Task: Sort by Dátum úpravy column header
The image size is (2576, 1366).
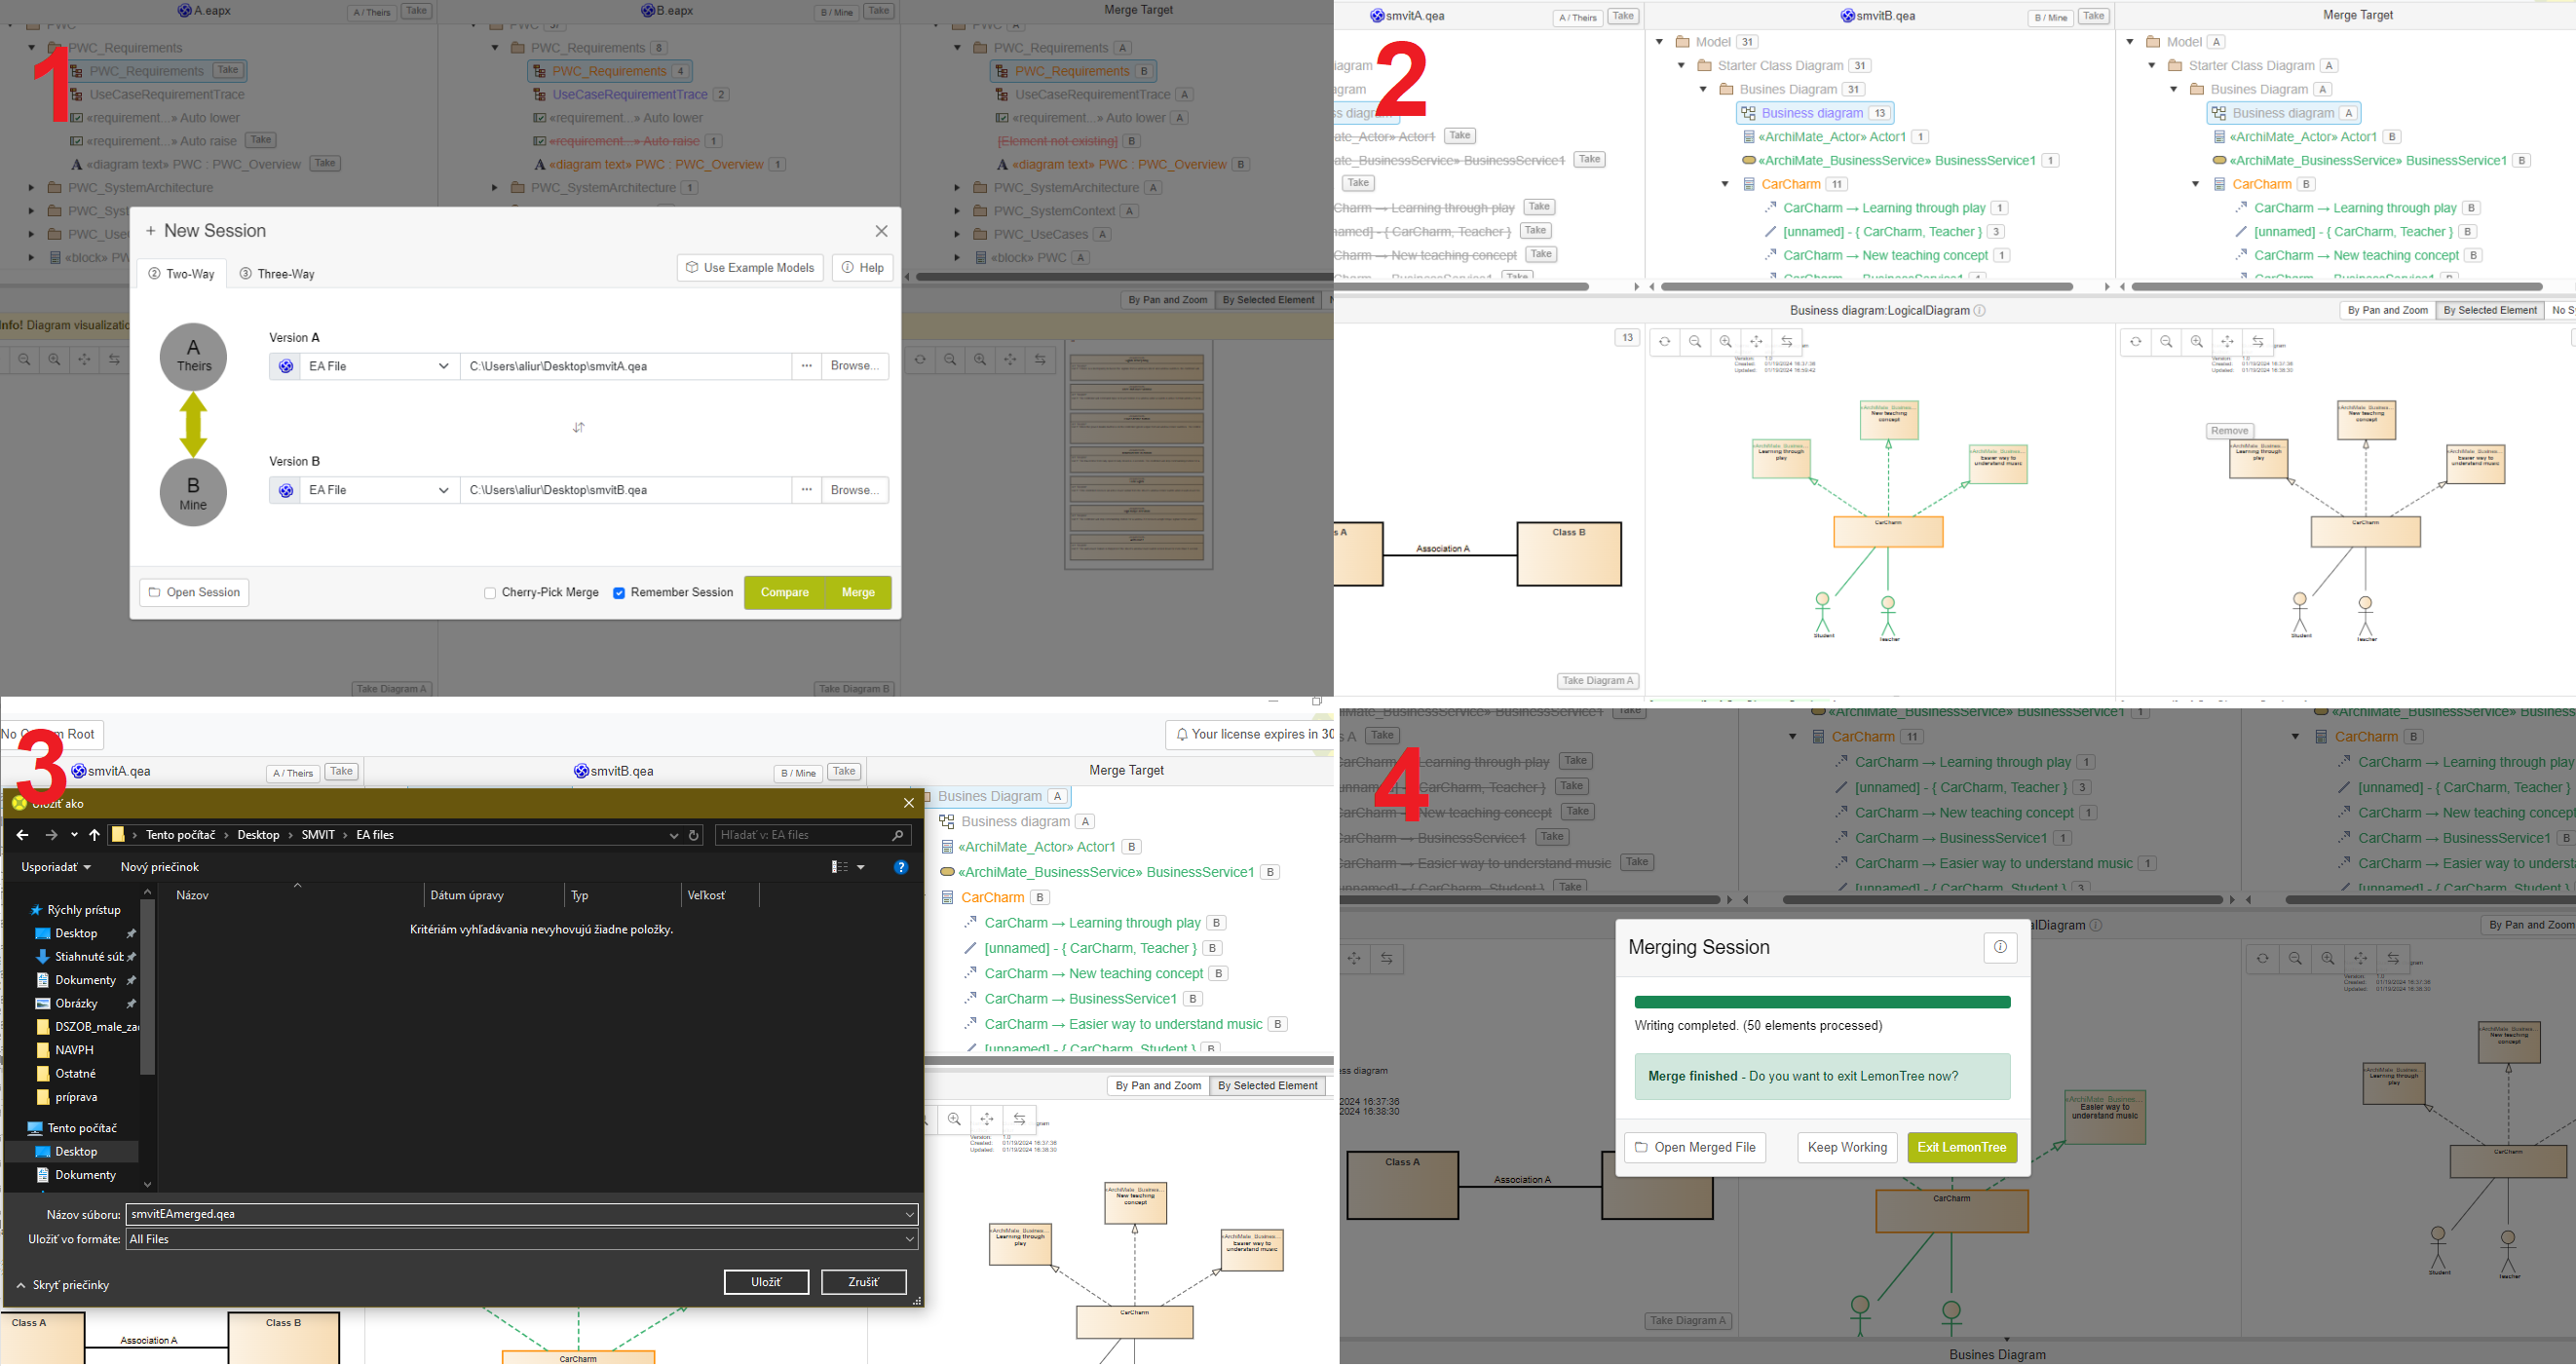Action: tap(467, 896)
